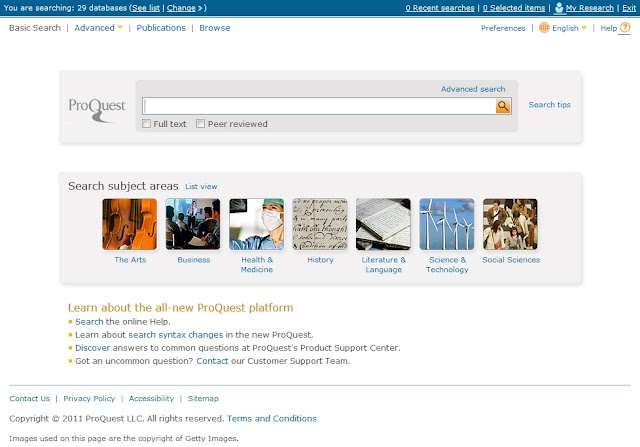Go to the Publications menu item
The width and height of the screenshot is (640, 447).
(x=161, y=28)
